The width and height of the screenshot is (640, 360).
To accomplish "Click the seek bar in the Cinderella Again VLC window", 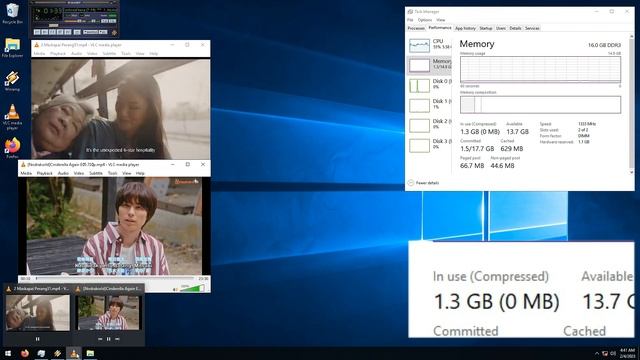I will click(115, 278).
